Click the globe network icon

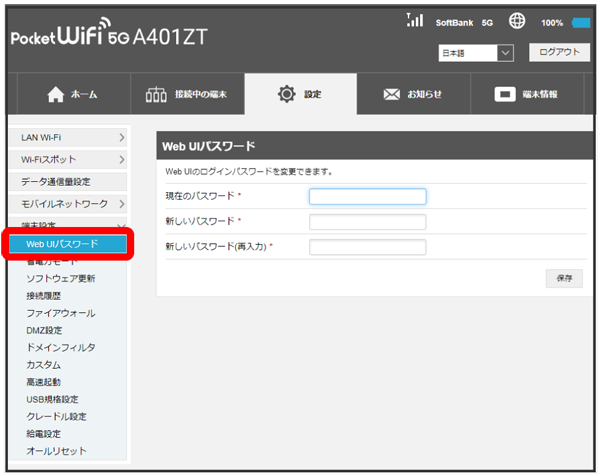[517, 21]
